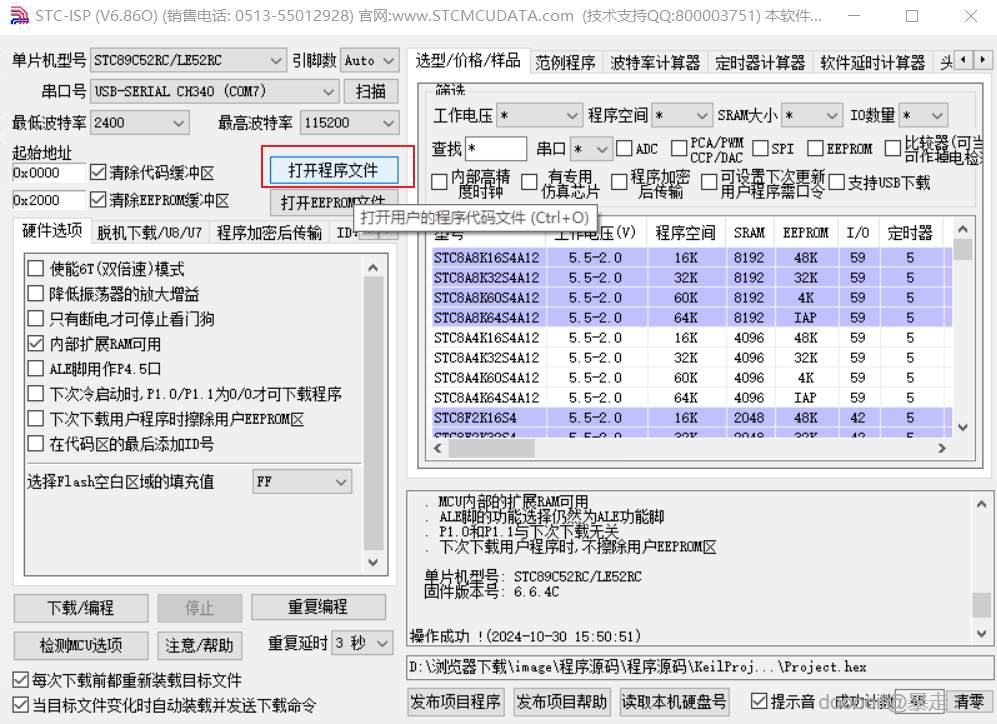Start programming with the 下载/编程 button
The height and width of the screenshot is (724, 997).
coord(80,607)
